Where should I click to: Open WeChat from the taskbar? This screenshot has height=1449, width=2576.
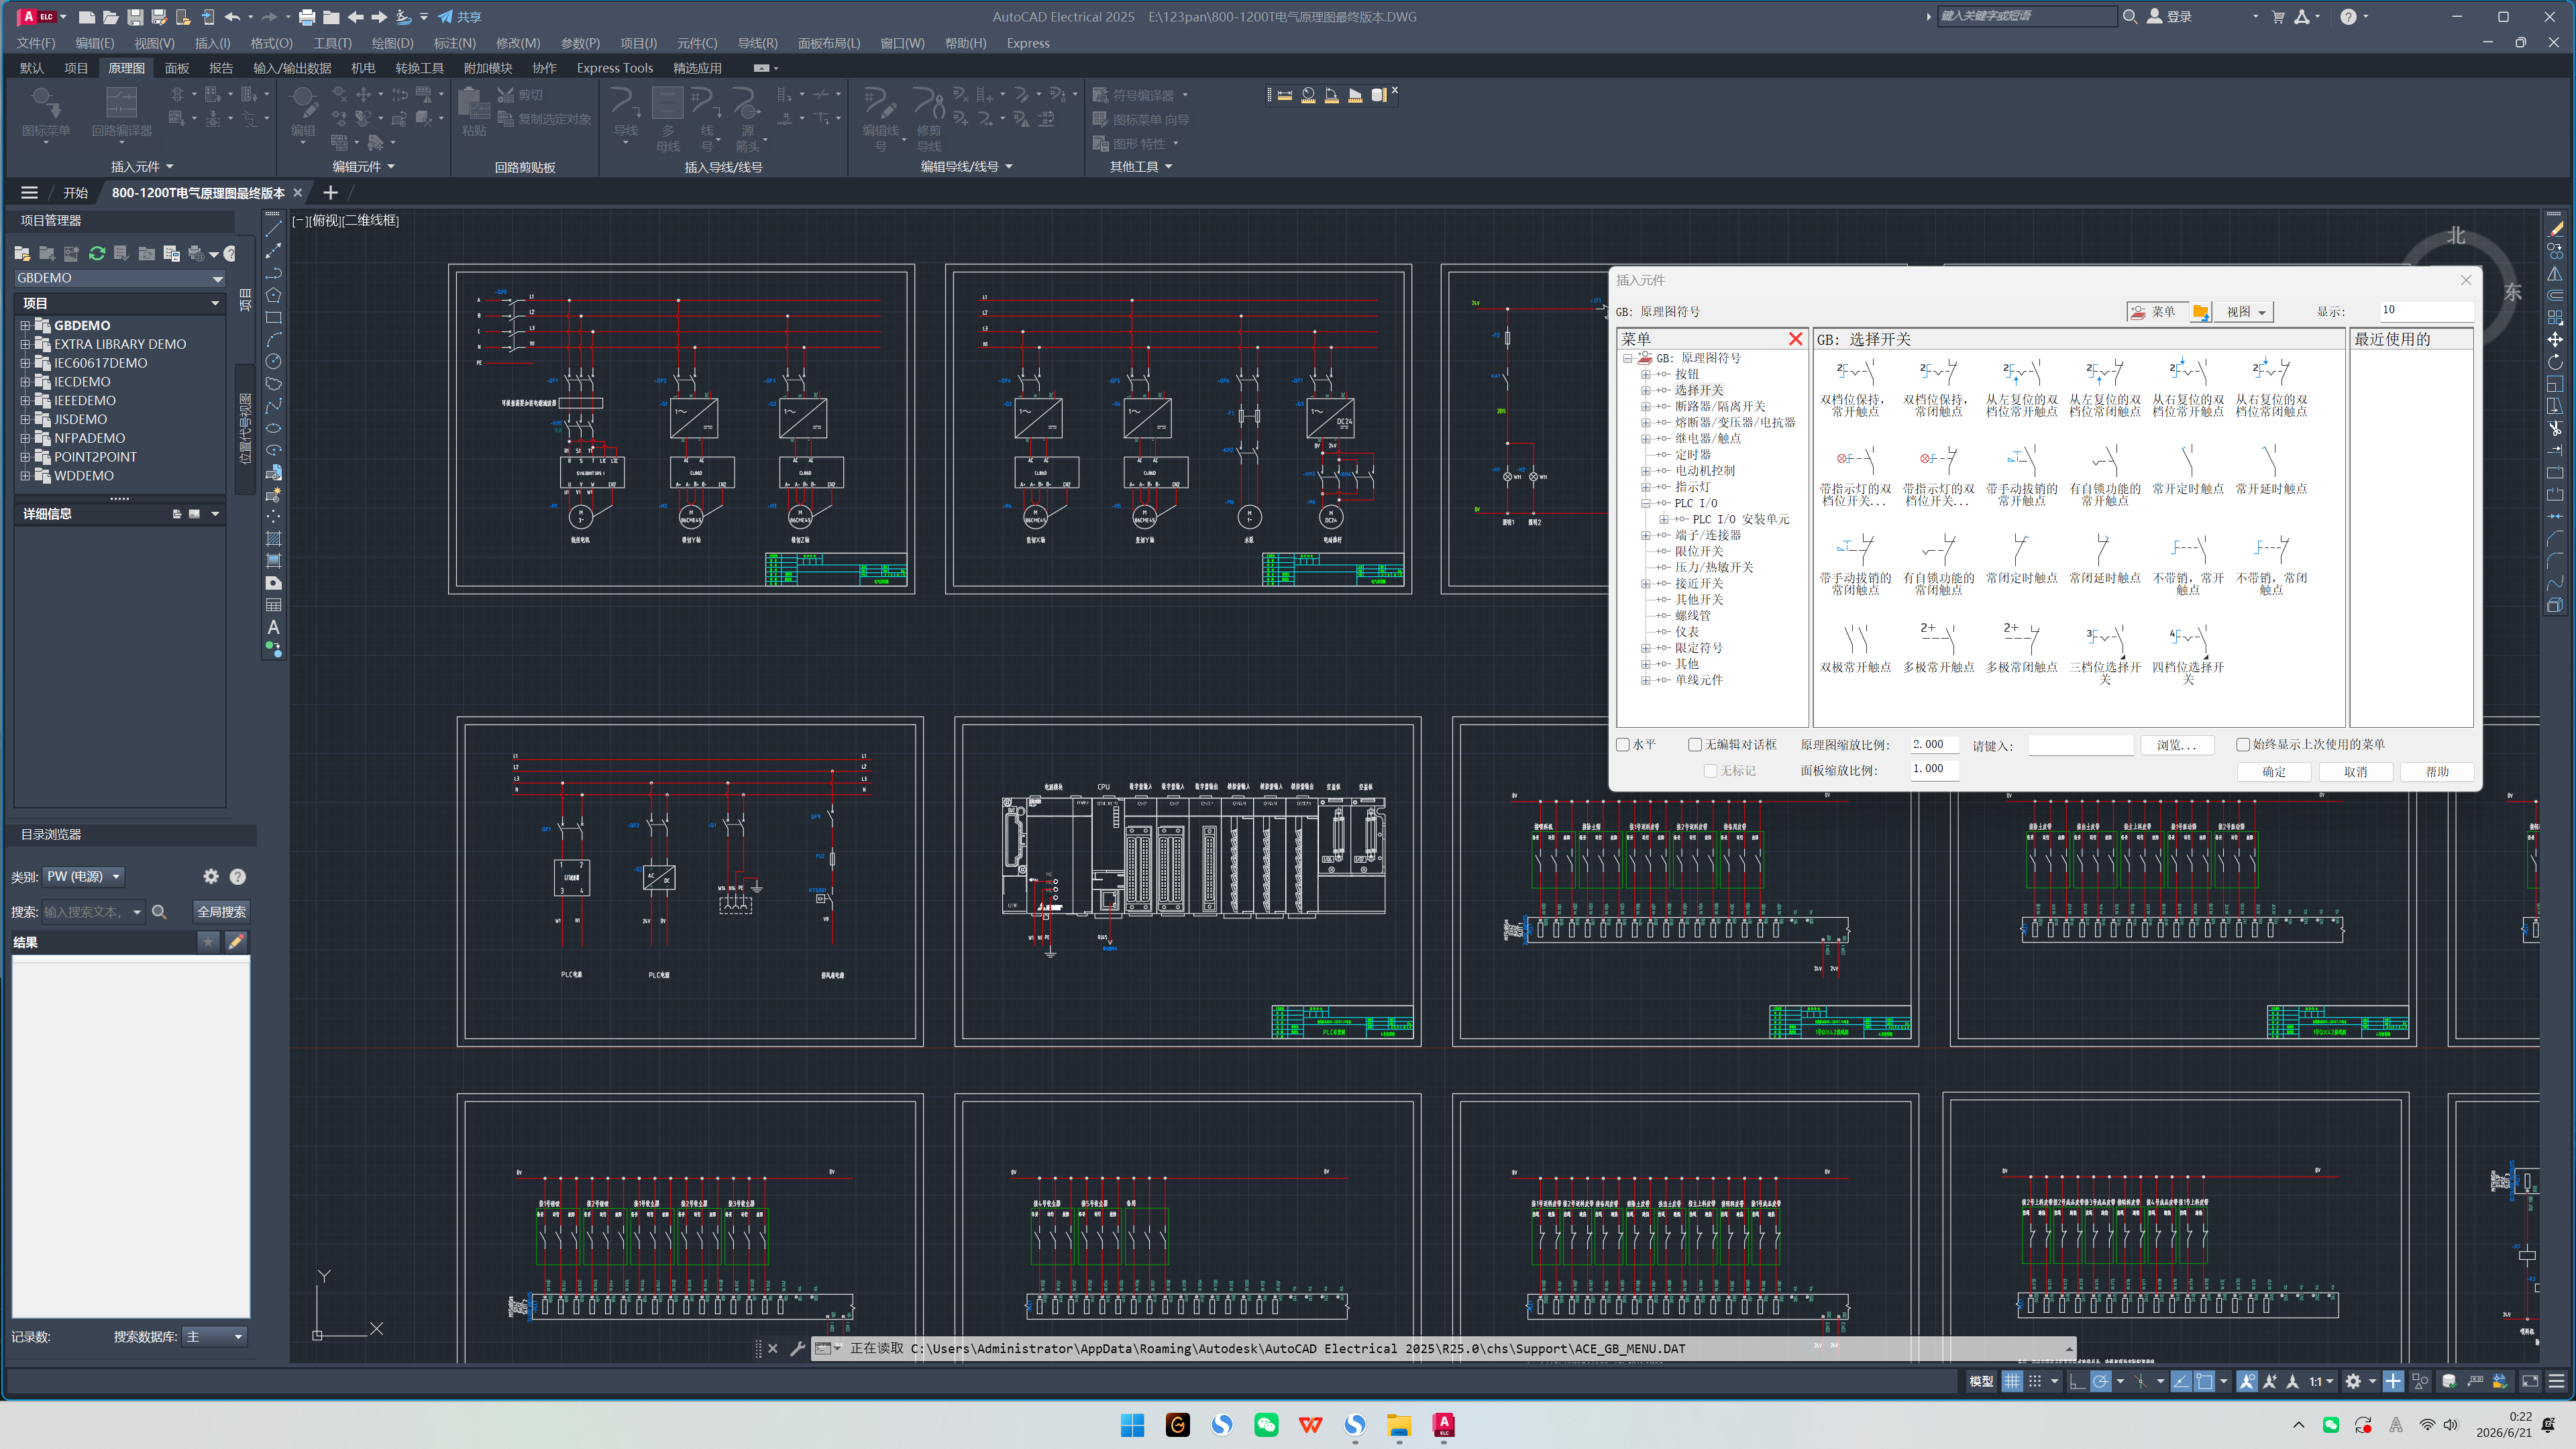[1266, 1425]
